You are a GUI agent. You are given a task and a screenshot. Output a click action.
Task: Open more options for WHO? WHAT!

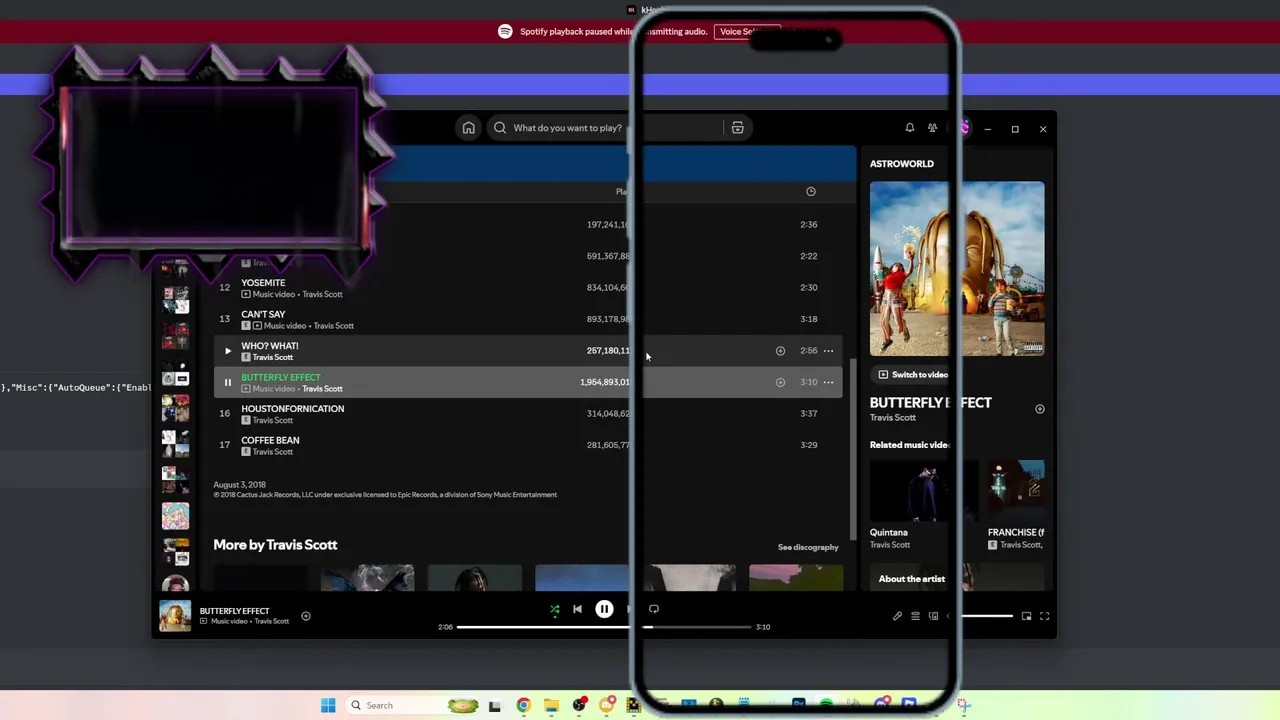pos(828,351)
